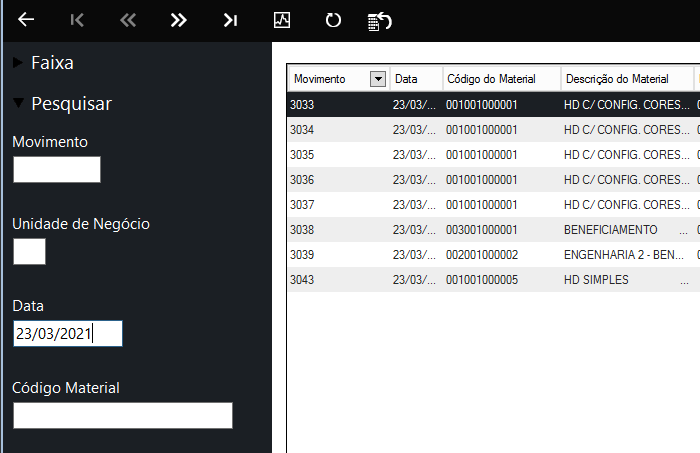Viewport: 700px width, 453px height.
Task: Select row with movimento 3037
Action: [x=494, y=205]
